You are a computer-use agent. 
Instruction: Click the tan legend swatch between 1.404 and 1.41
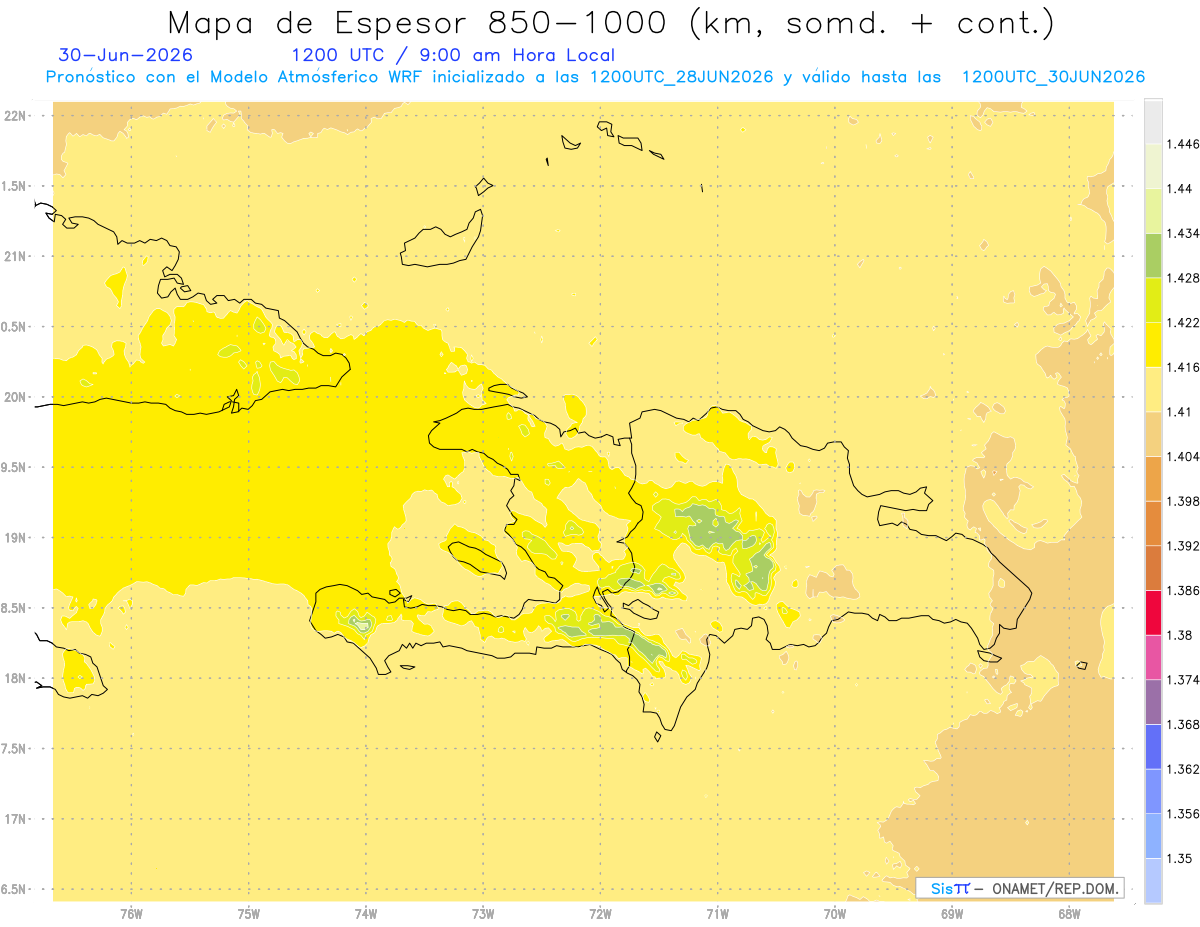(1153, 433)
